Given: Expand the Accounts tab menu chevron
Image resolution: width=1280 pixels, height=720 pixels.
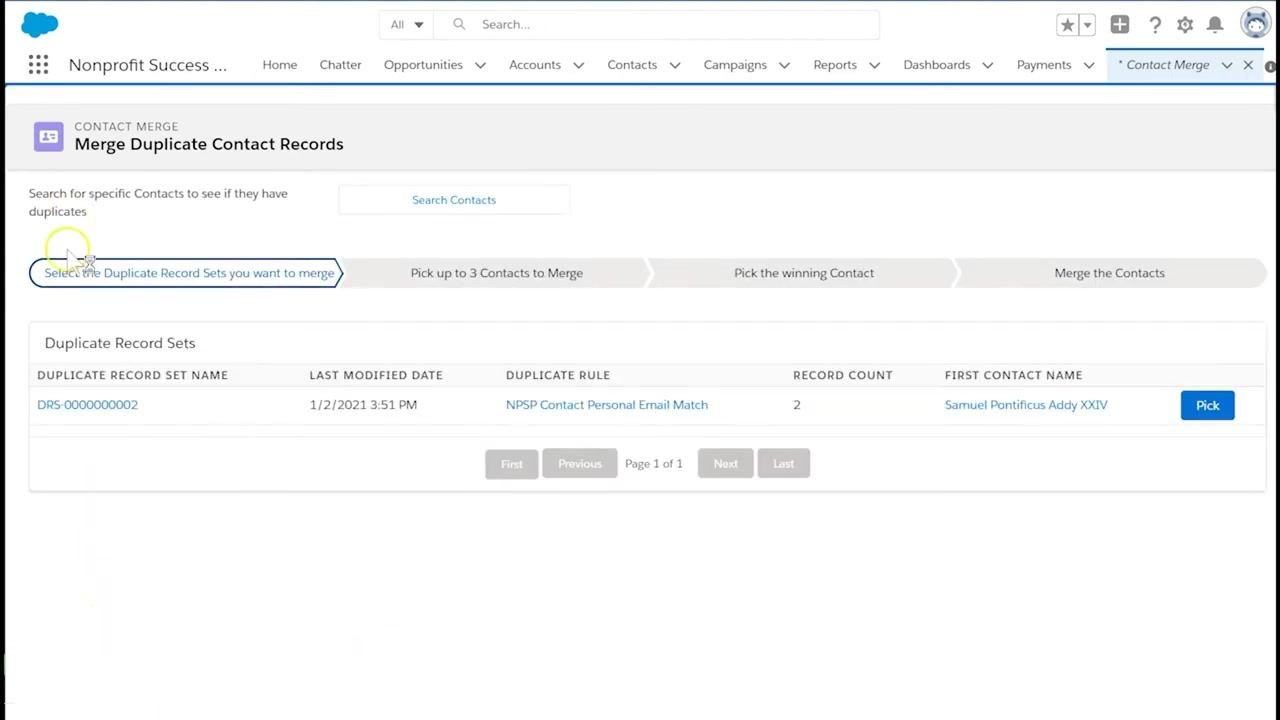Looking at the screenshot, I should click(578, 65).
